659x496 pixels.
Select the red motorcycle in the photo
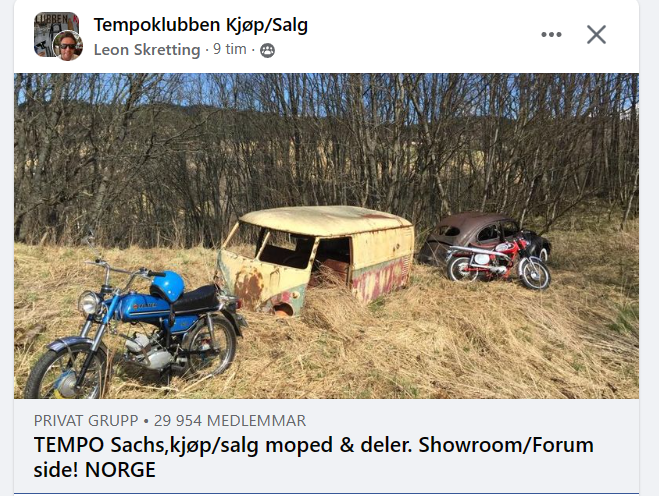pyautogui.click(x=498, y=264)
